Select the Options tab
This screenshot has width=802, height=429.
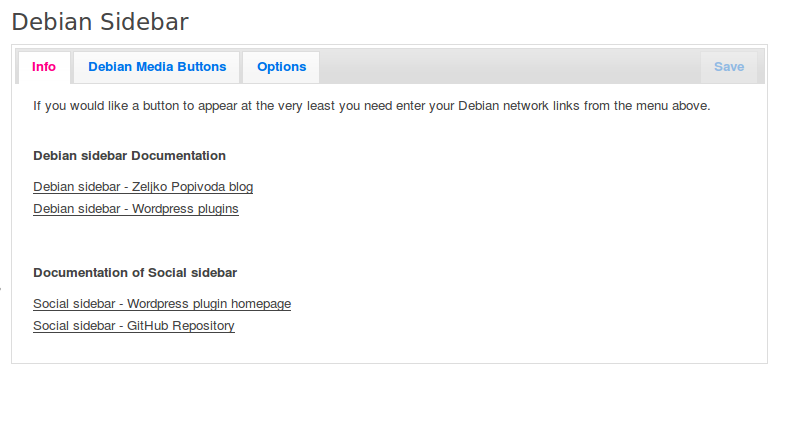pos(281,67)
